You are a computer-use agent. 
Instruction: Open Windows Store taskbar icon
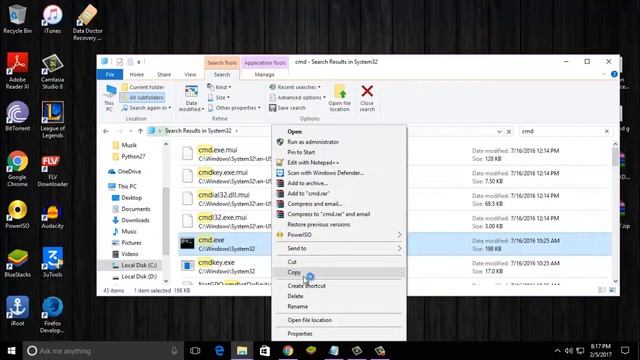(x=264, y=351)
